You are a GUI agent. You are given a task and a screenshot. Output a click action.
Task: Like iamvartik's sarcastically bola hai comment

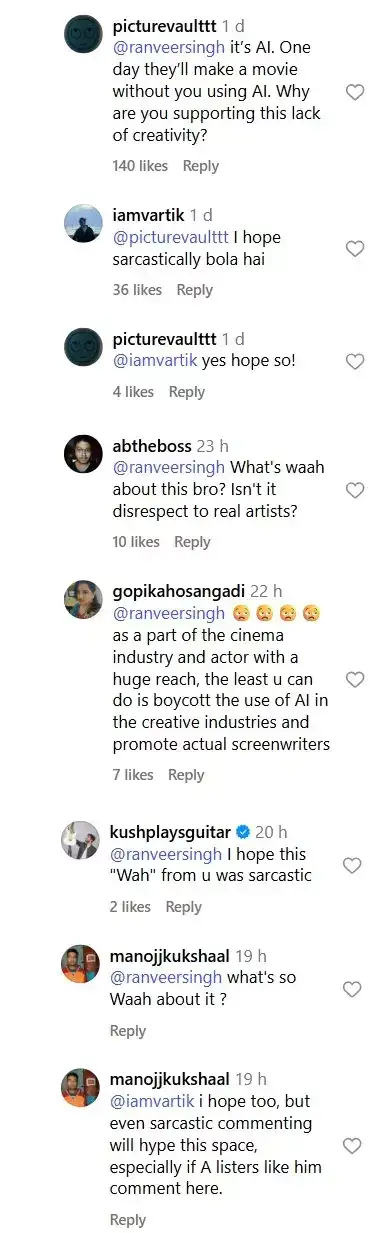[354, 249]
